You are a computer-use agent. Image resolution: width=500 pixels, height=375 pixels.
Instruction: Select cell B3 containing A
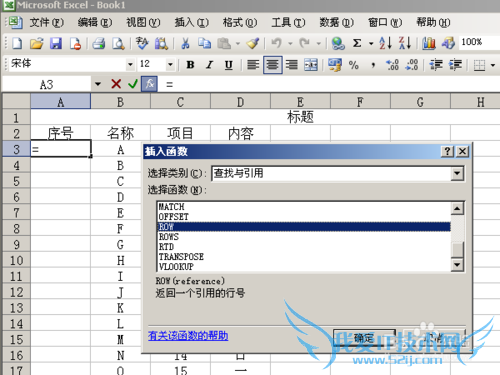[x=120, y=150]
